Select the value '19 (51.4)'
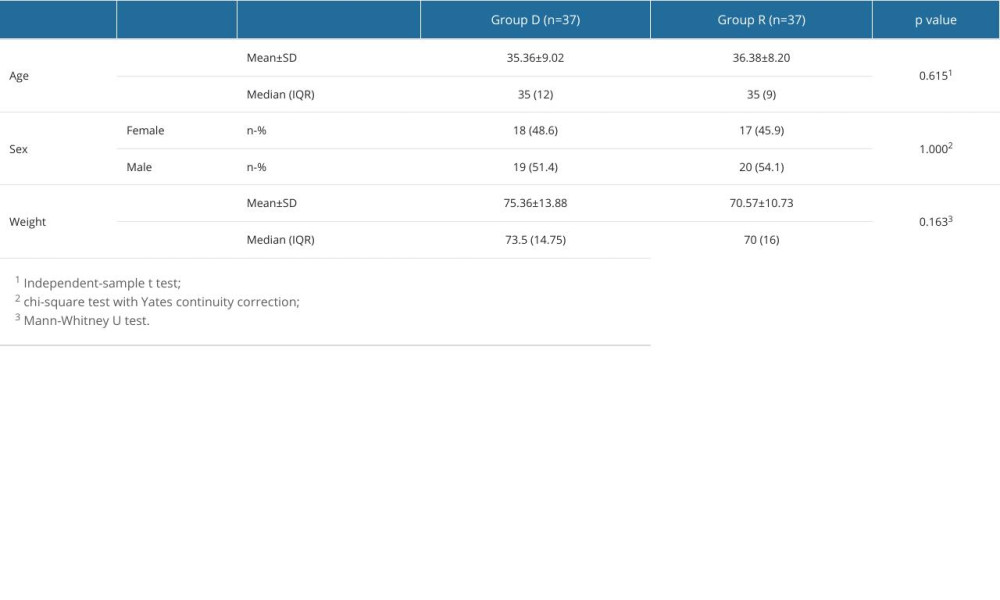 pos(535,167)
